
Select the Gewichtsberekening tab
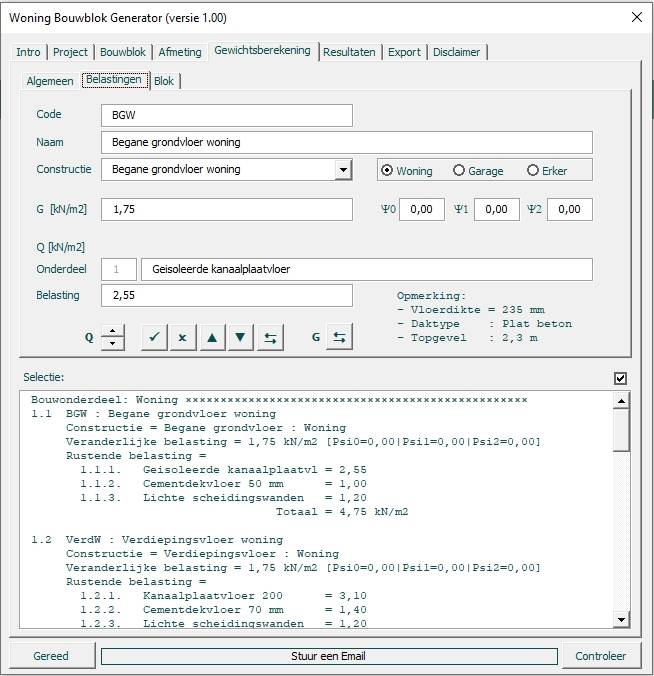pos(262,50)
